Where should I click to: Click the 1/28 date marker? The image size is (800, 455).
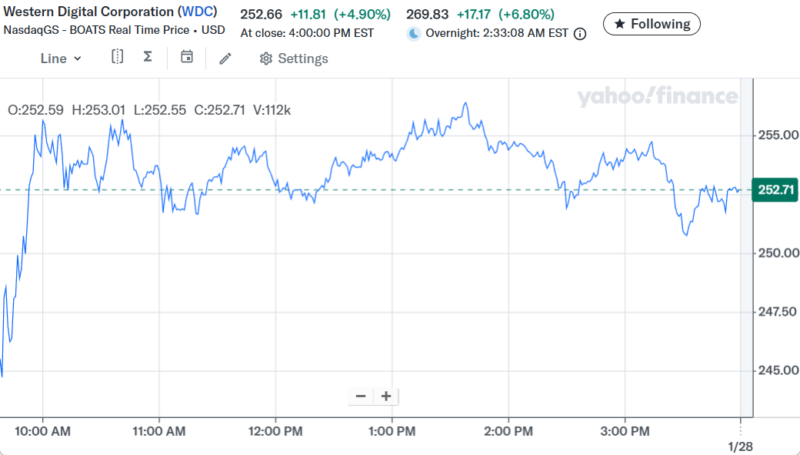pyautogui.click(x=740, y=445)
